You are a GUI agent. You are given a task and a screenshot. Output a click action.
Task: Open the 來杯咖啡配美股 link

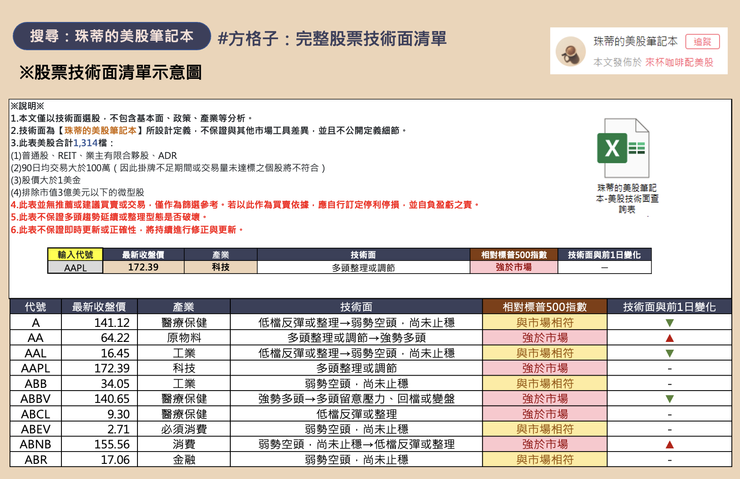679,61
